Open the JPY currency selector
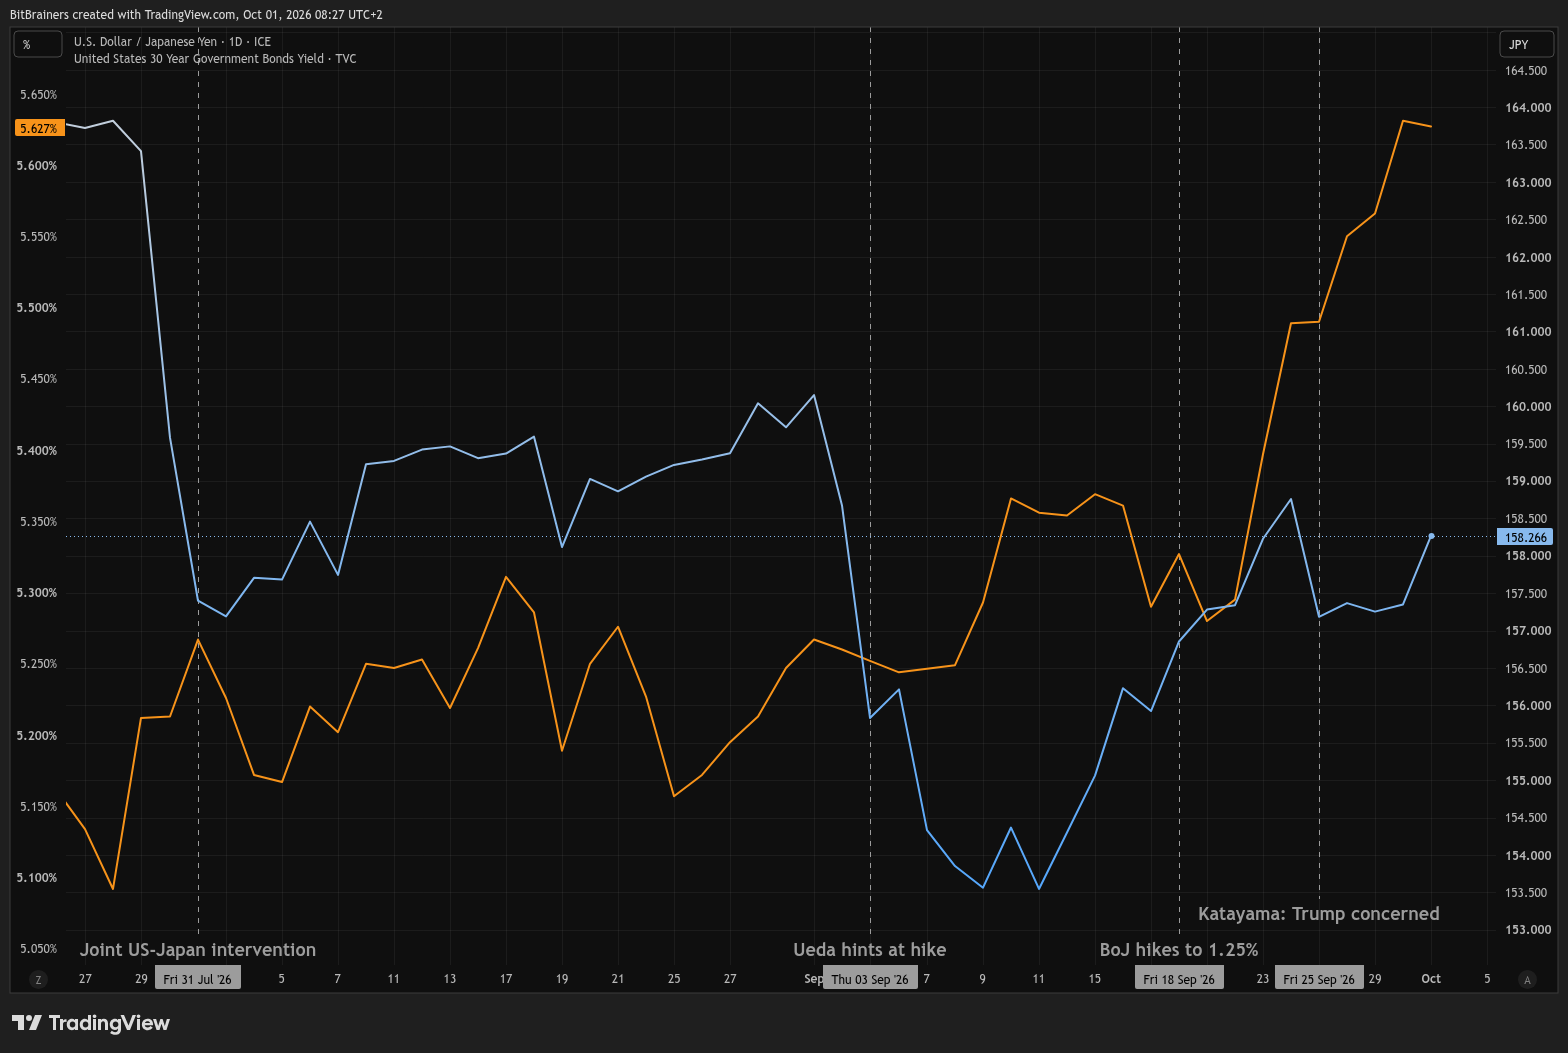The image size is (1568, 1053). (x=1526, y=44)
